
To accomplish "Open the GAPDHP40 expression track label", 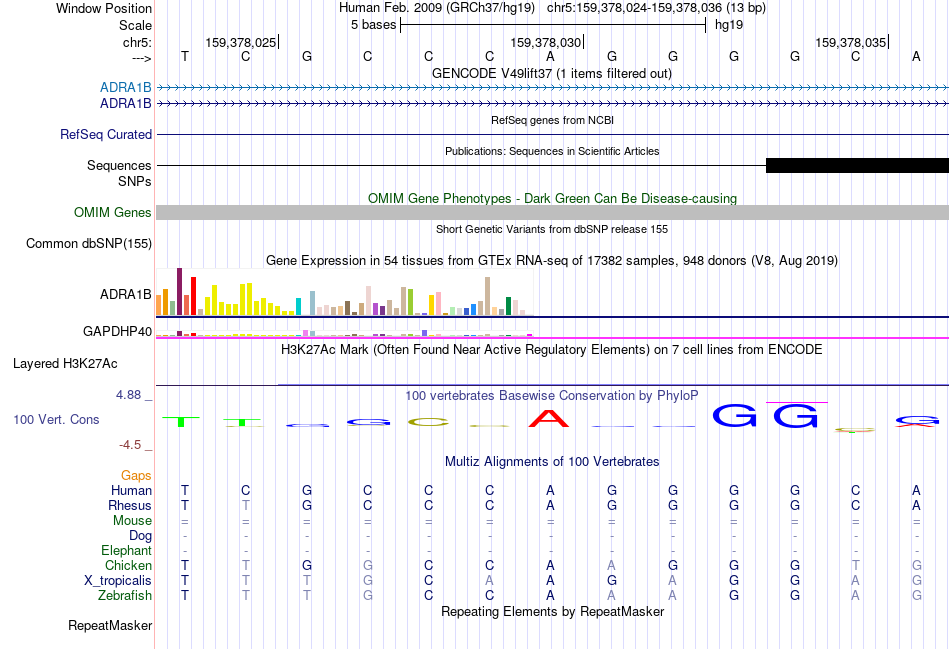I will (118, 331).
